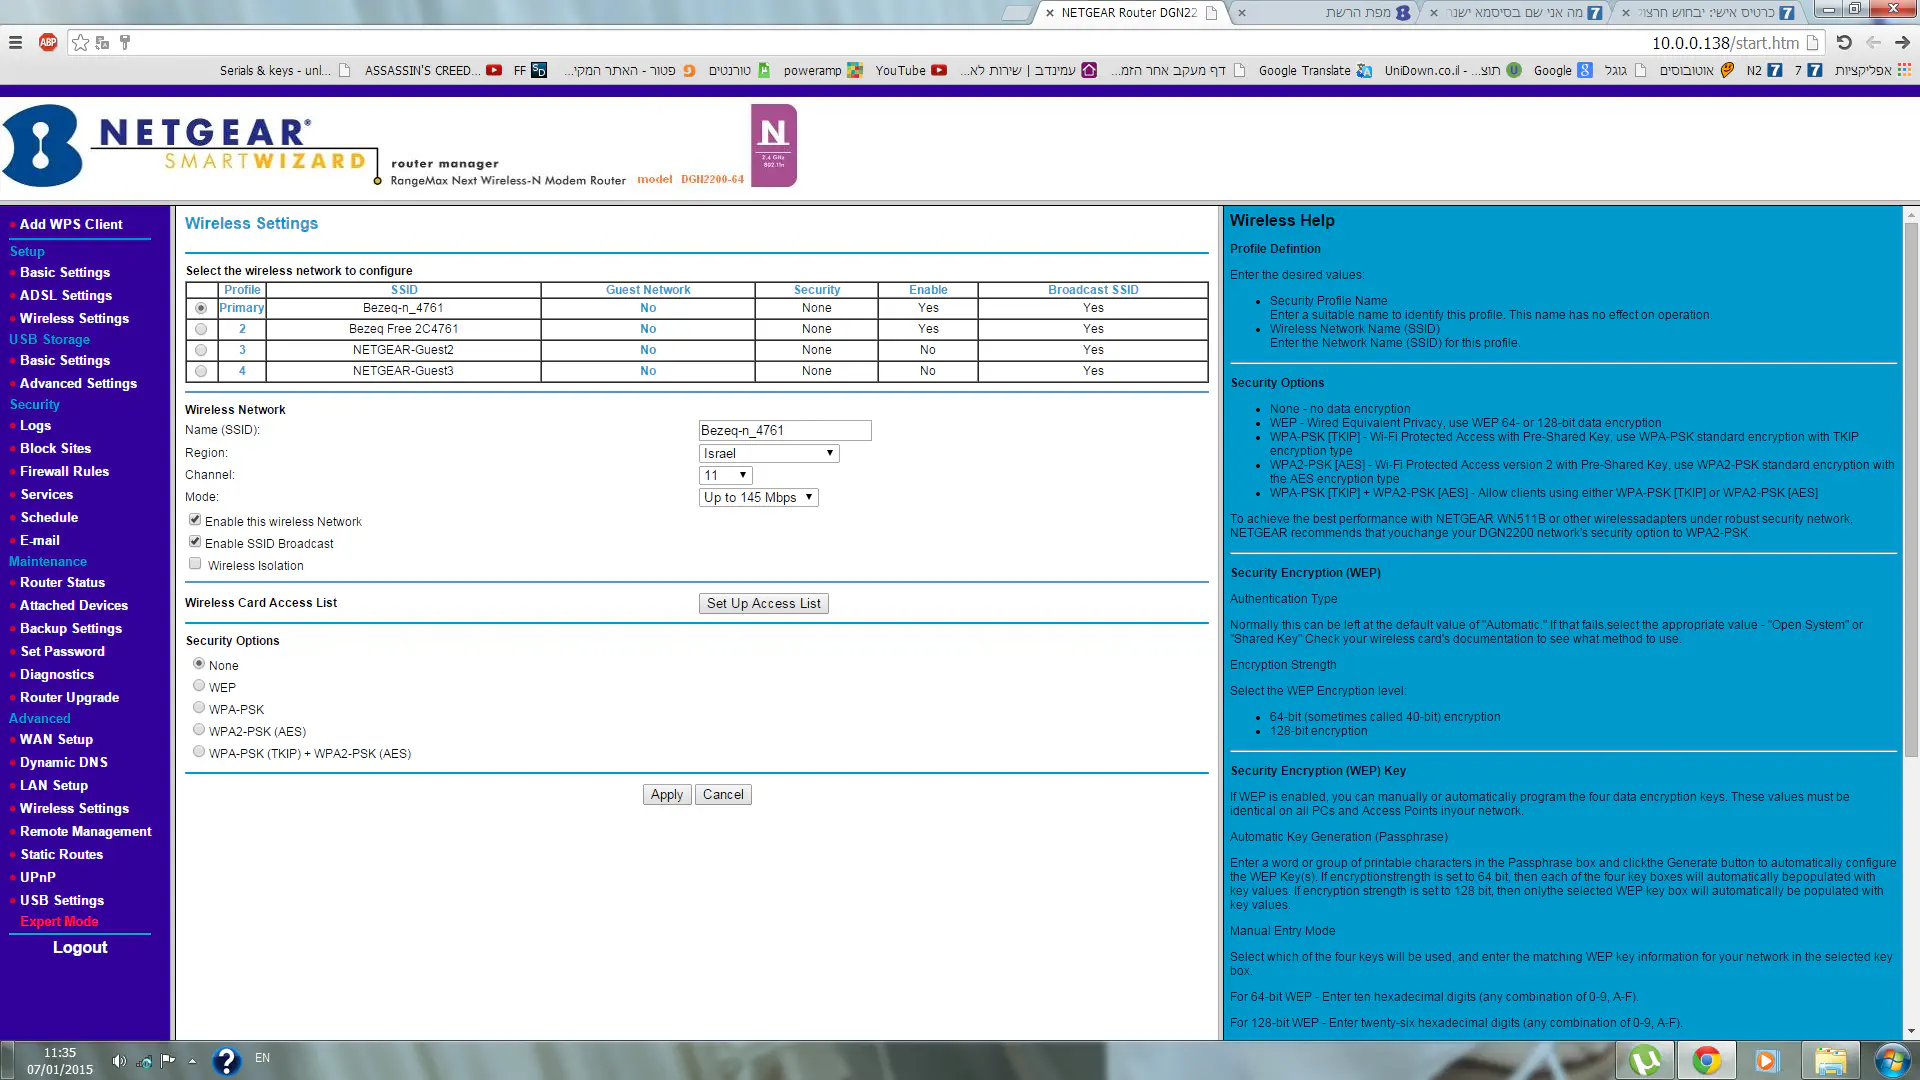The width and height of the screenshot is (1920, 1080).
Task: Click the Adblock Plus extension icon
Action: [47, 42]
